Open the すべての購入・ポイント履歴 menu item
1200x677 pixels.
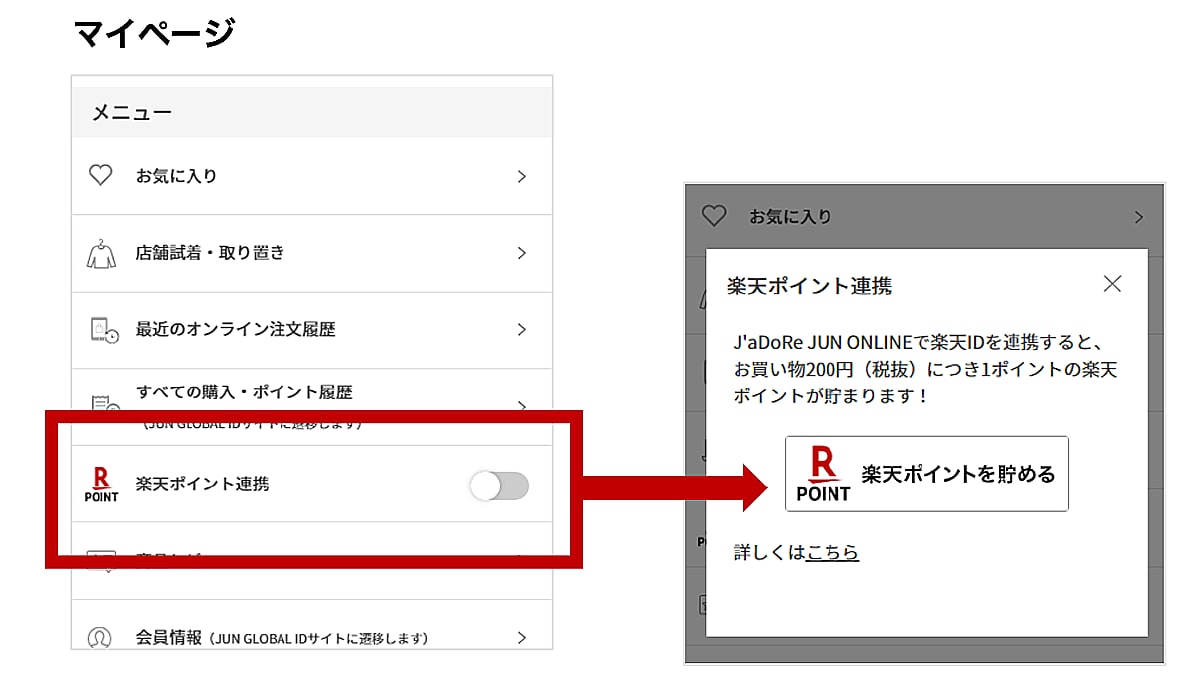[244, 393]
